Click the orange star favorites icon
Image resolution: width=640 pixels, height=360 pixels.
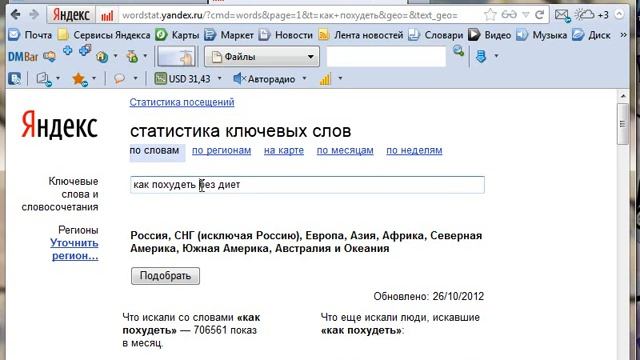(x=79, y=78)
